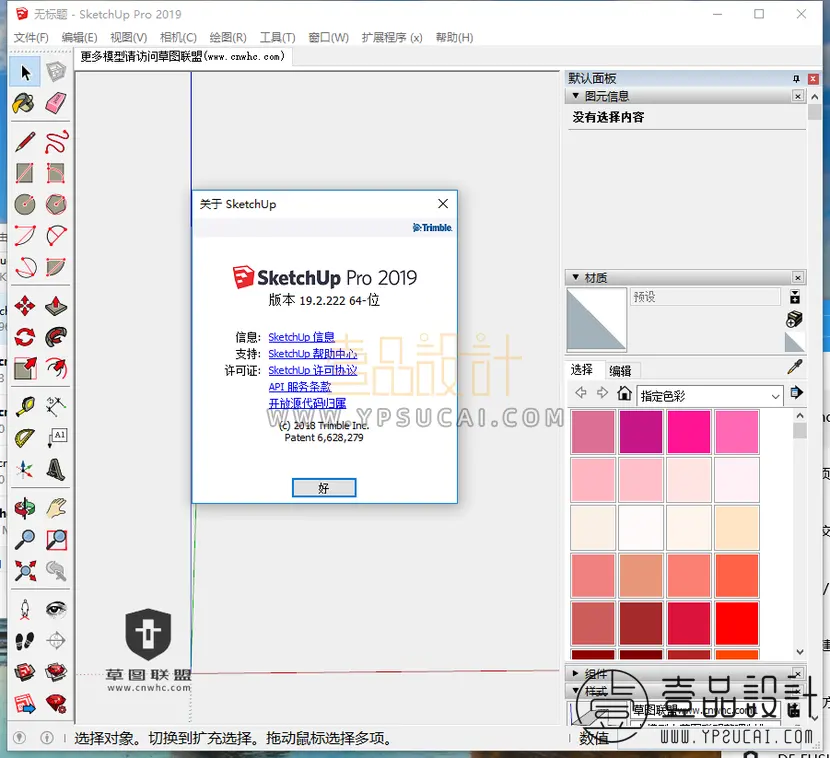Viewport: 830px width, 758px height.
Task: Select the scene tab 更多模型请访问草图联盟
Action: 183,56
